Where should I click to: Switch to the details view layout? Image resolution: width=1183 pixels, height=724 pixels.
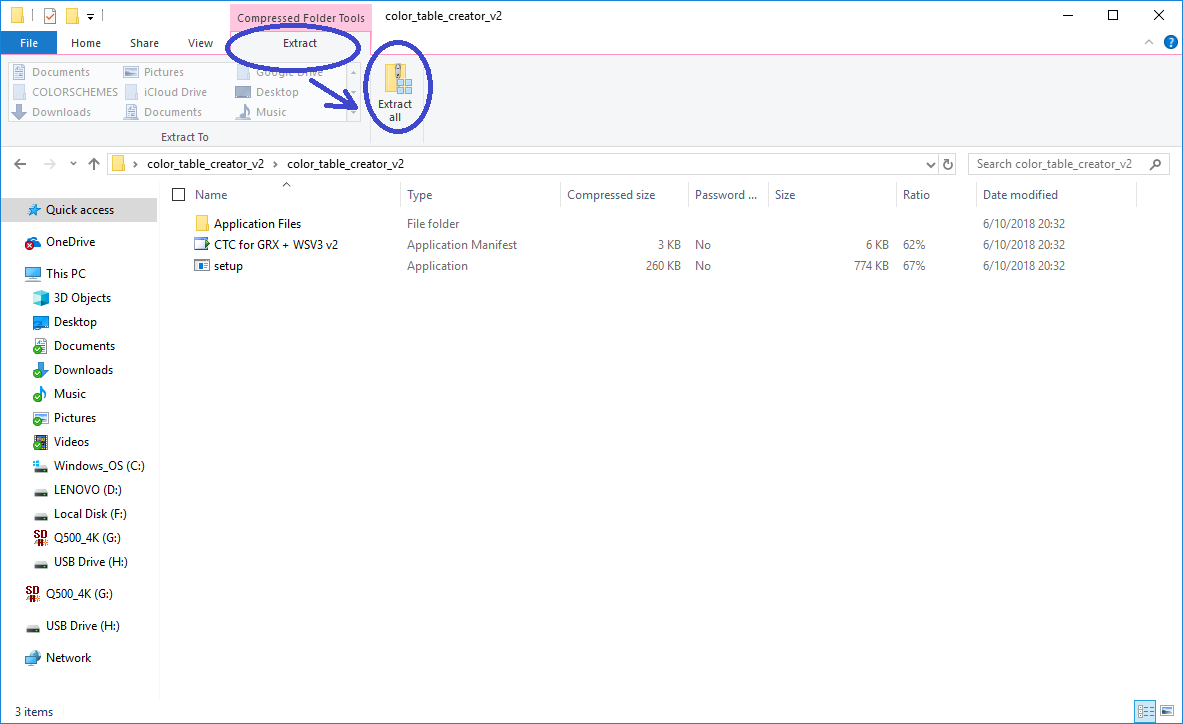coord(1145,711)
